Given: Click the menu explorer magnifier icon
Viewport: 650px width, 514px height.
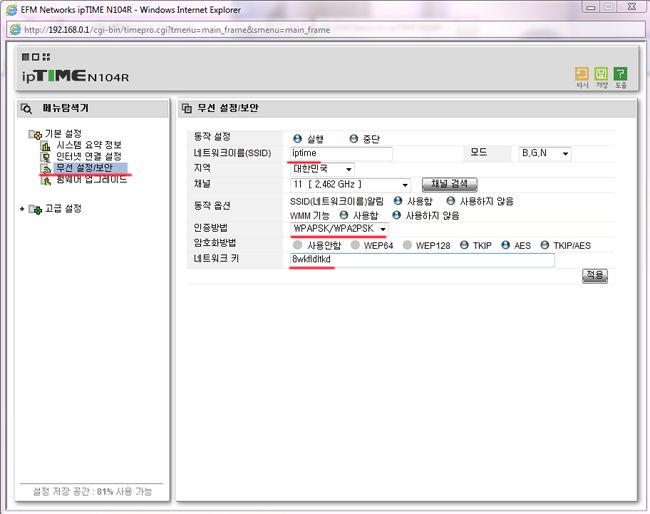Looking at the screenshot, I should (x=26, y=109).
